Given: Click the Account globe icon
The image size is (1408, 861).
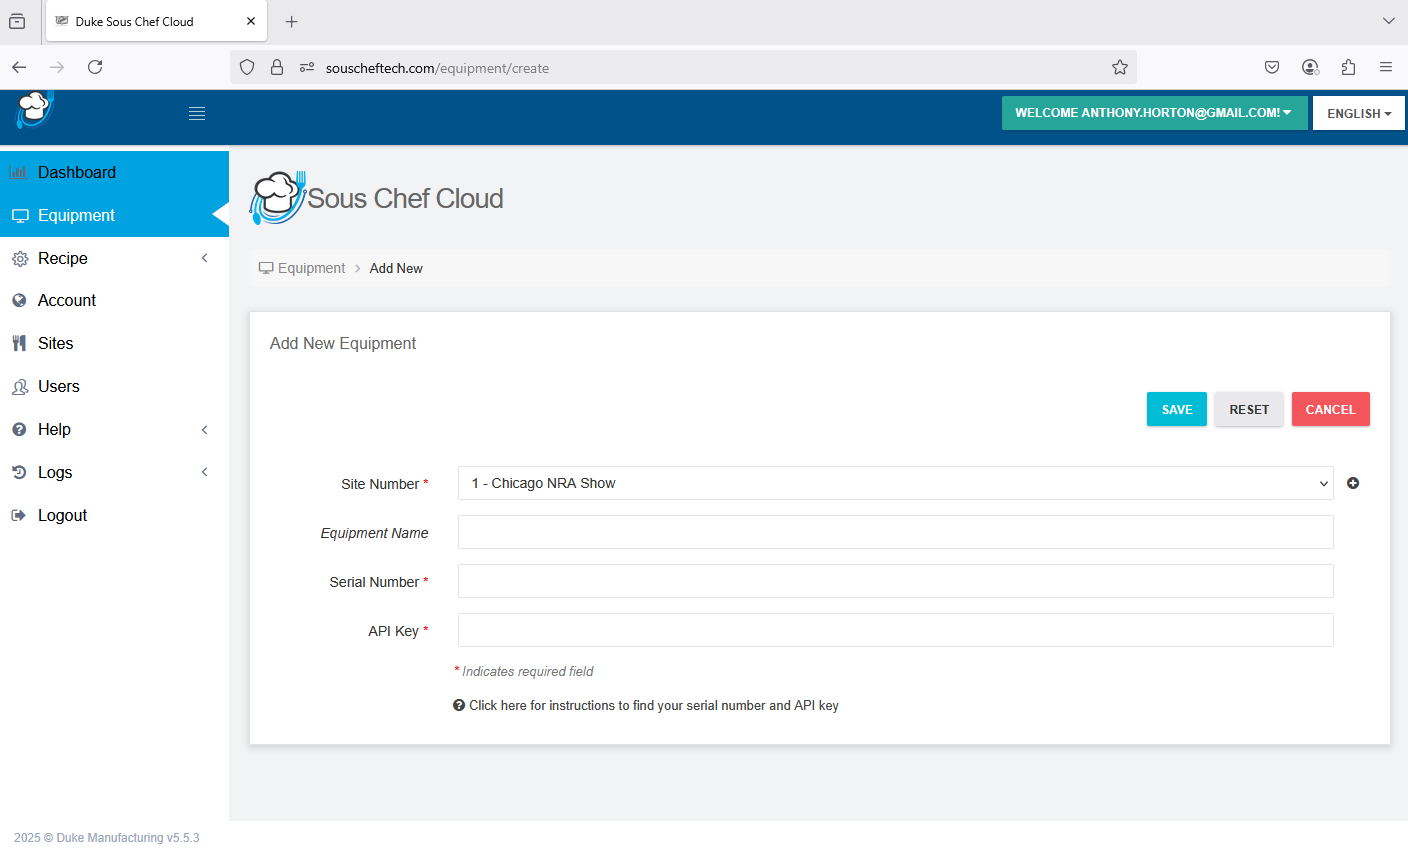Looking at the screenshot, I should pos(19,300).
